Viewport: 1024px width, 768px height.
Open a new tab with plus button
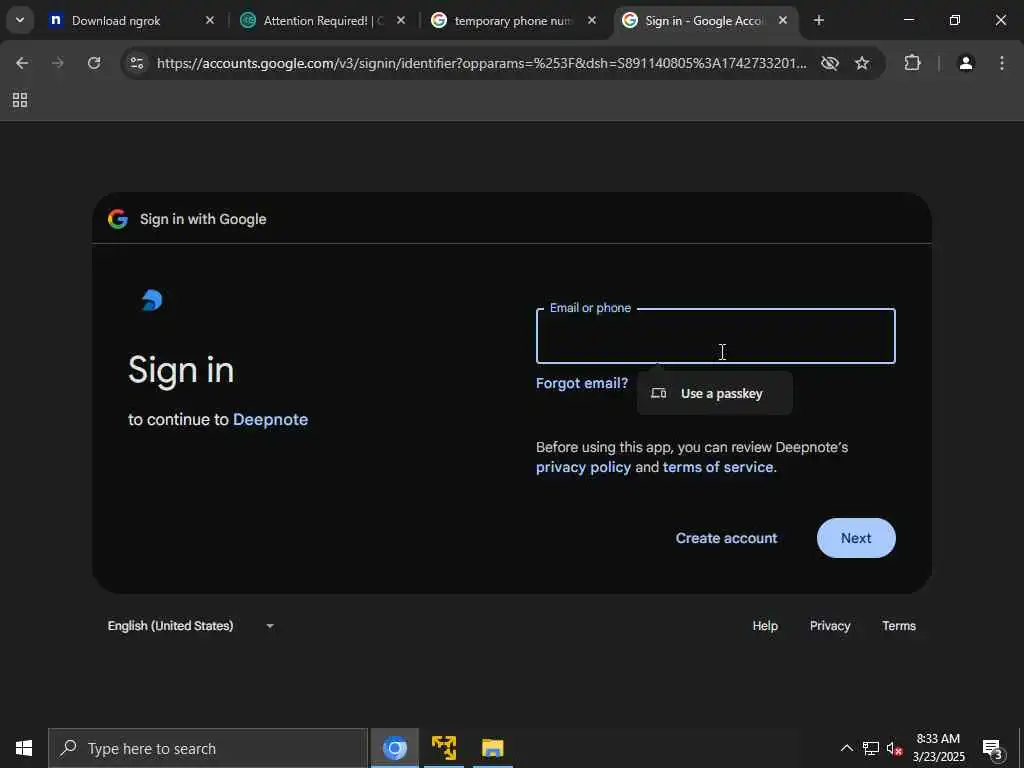tap(818, 20)
